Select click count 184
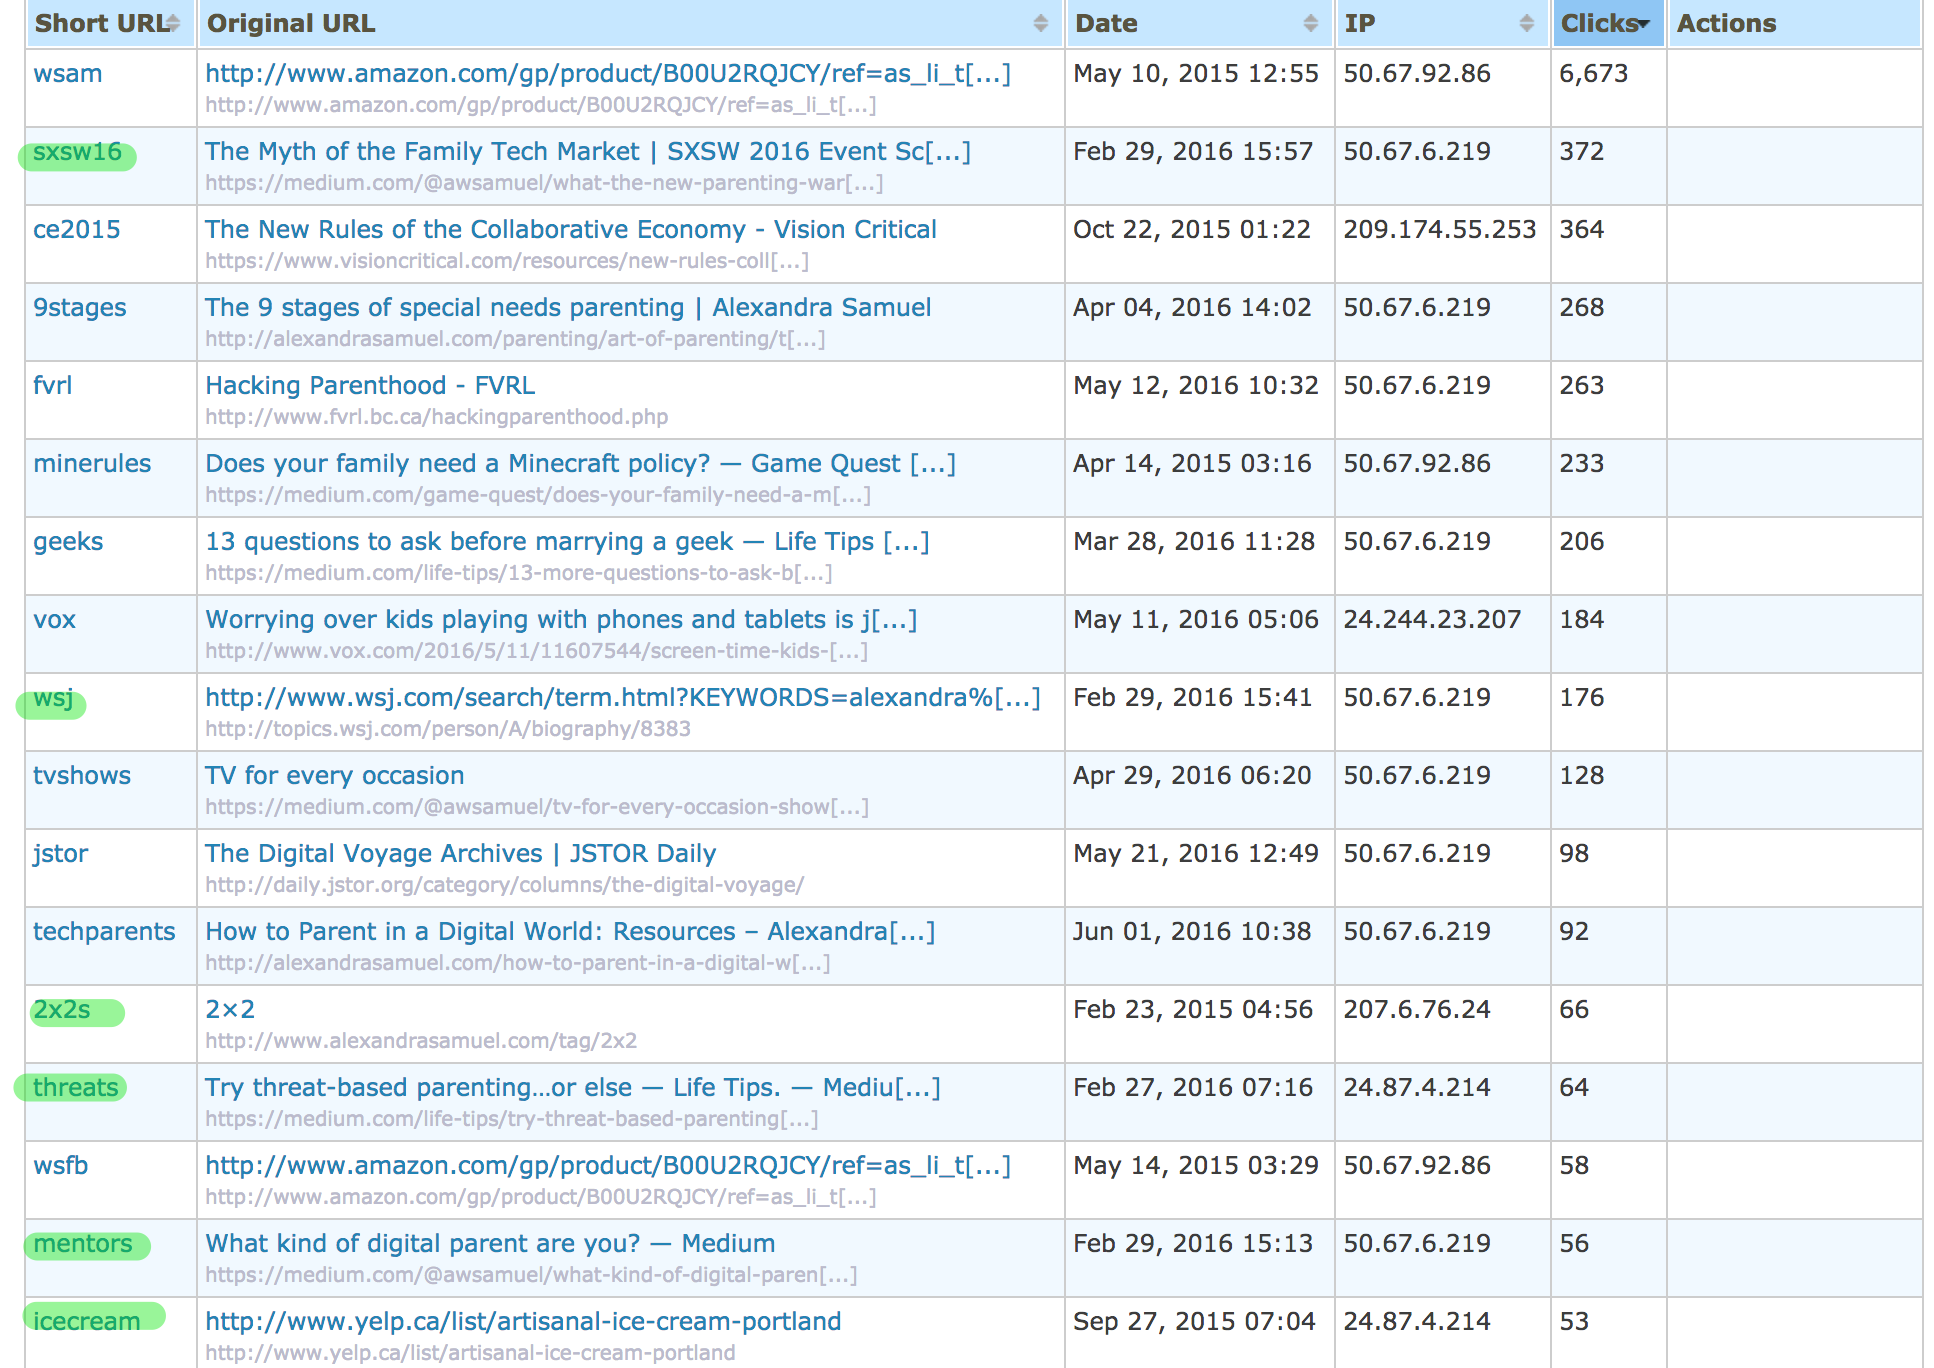1934x1368 pixels. click(1582, 620)
